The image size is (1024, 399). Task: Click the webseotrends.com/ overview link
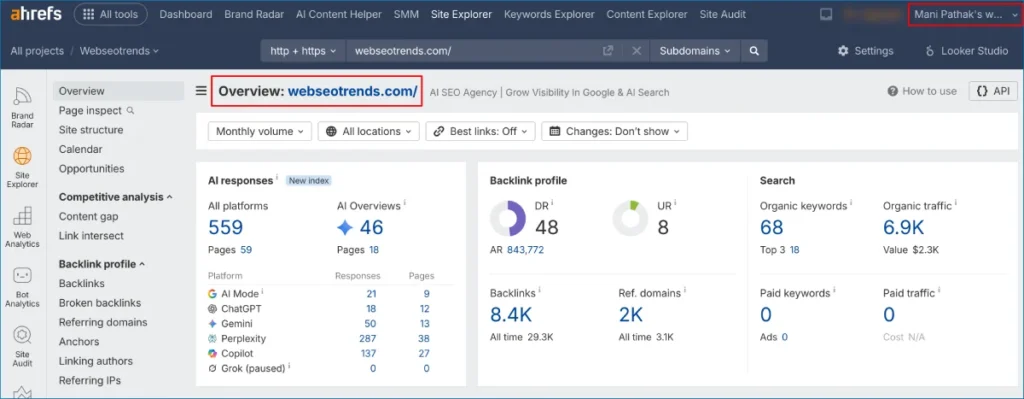pyautogui.click(x=353, y=91)
